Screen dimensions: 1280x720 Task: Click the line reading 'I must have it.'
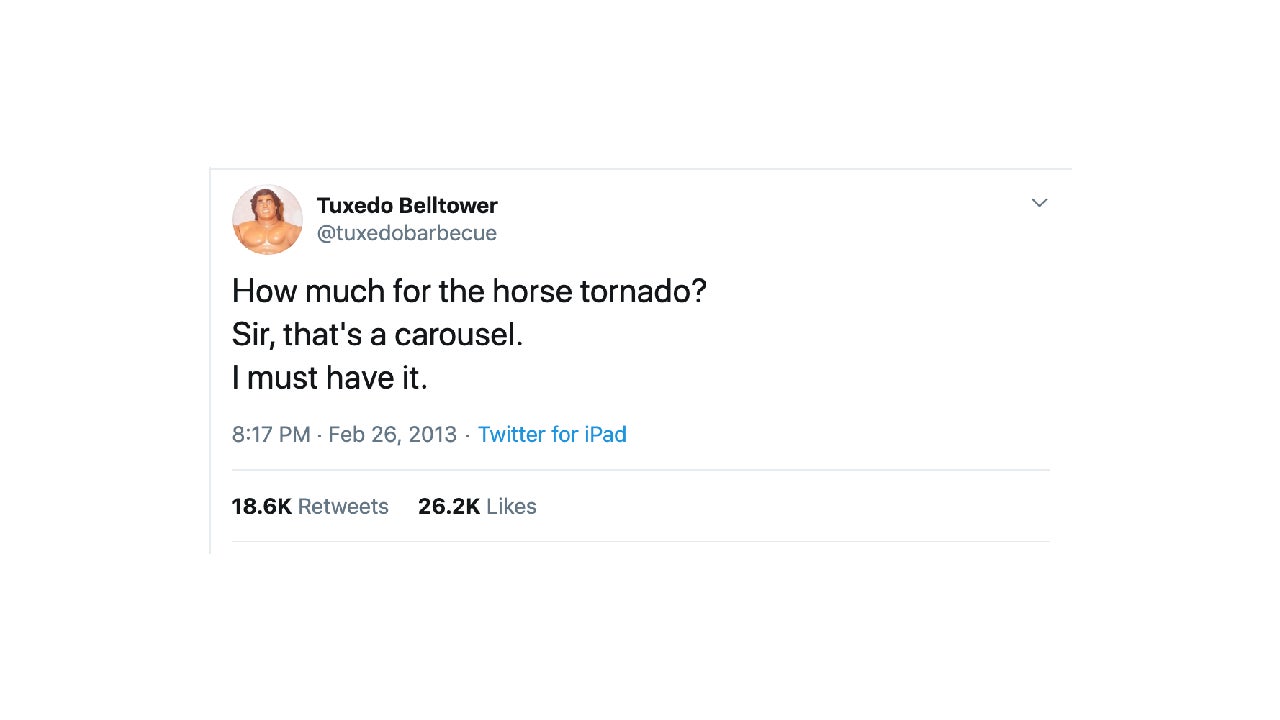[330, 377]
